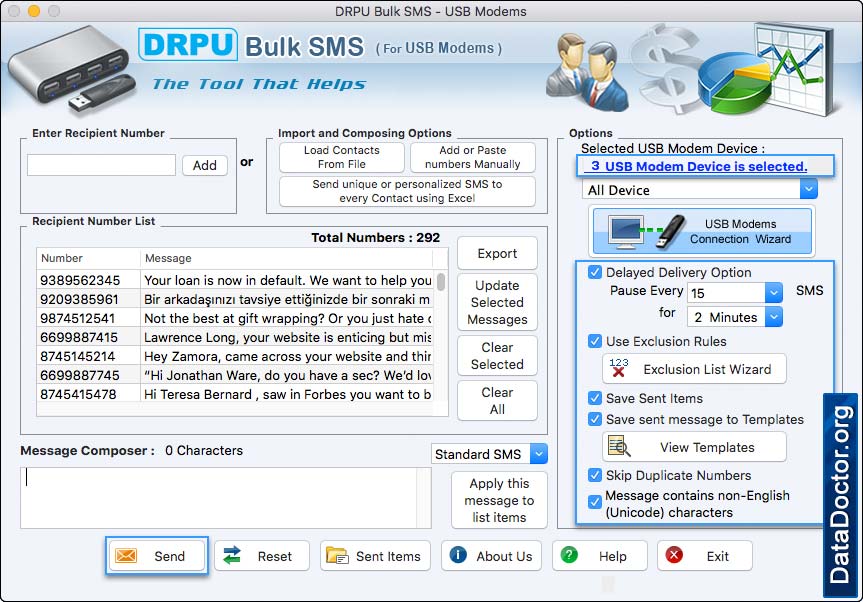Screen dimensions: 863x602
Task: Click Apply this message to list items
Action: pyautogui.click(x=499, y=500)
